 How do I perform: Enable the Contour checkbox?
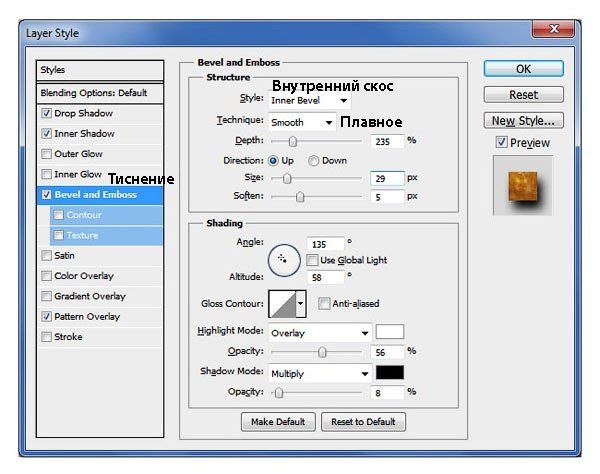click(x=59, y=215)
